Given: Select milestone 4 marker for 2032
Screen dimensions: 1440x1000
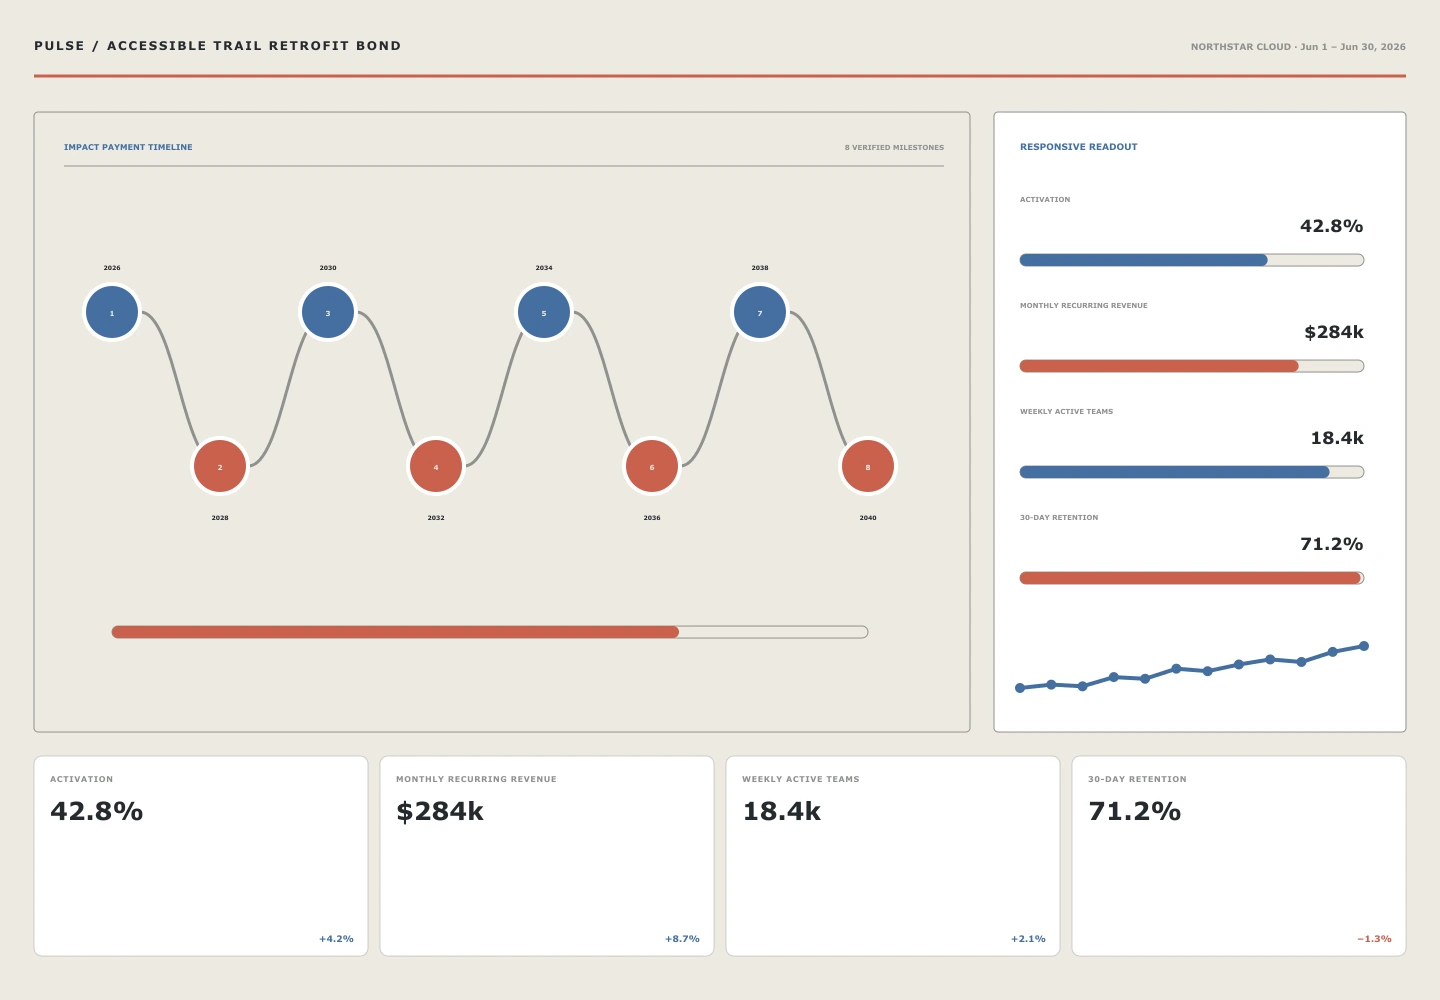Looking at the screenshot, I should (x=436, y=467).
